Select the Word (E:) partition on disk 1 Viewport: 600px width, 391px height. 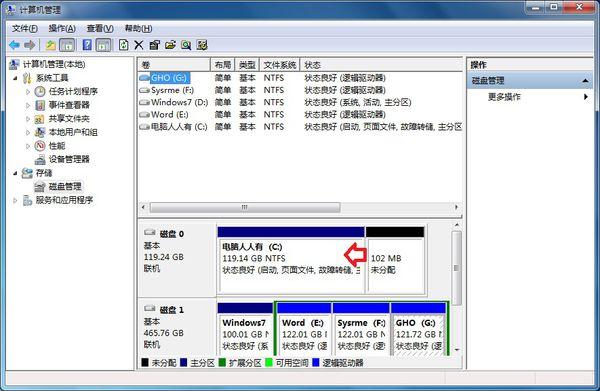point(304,329)
